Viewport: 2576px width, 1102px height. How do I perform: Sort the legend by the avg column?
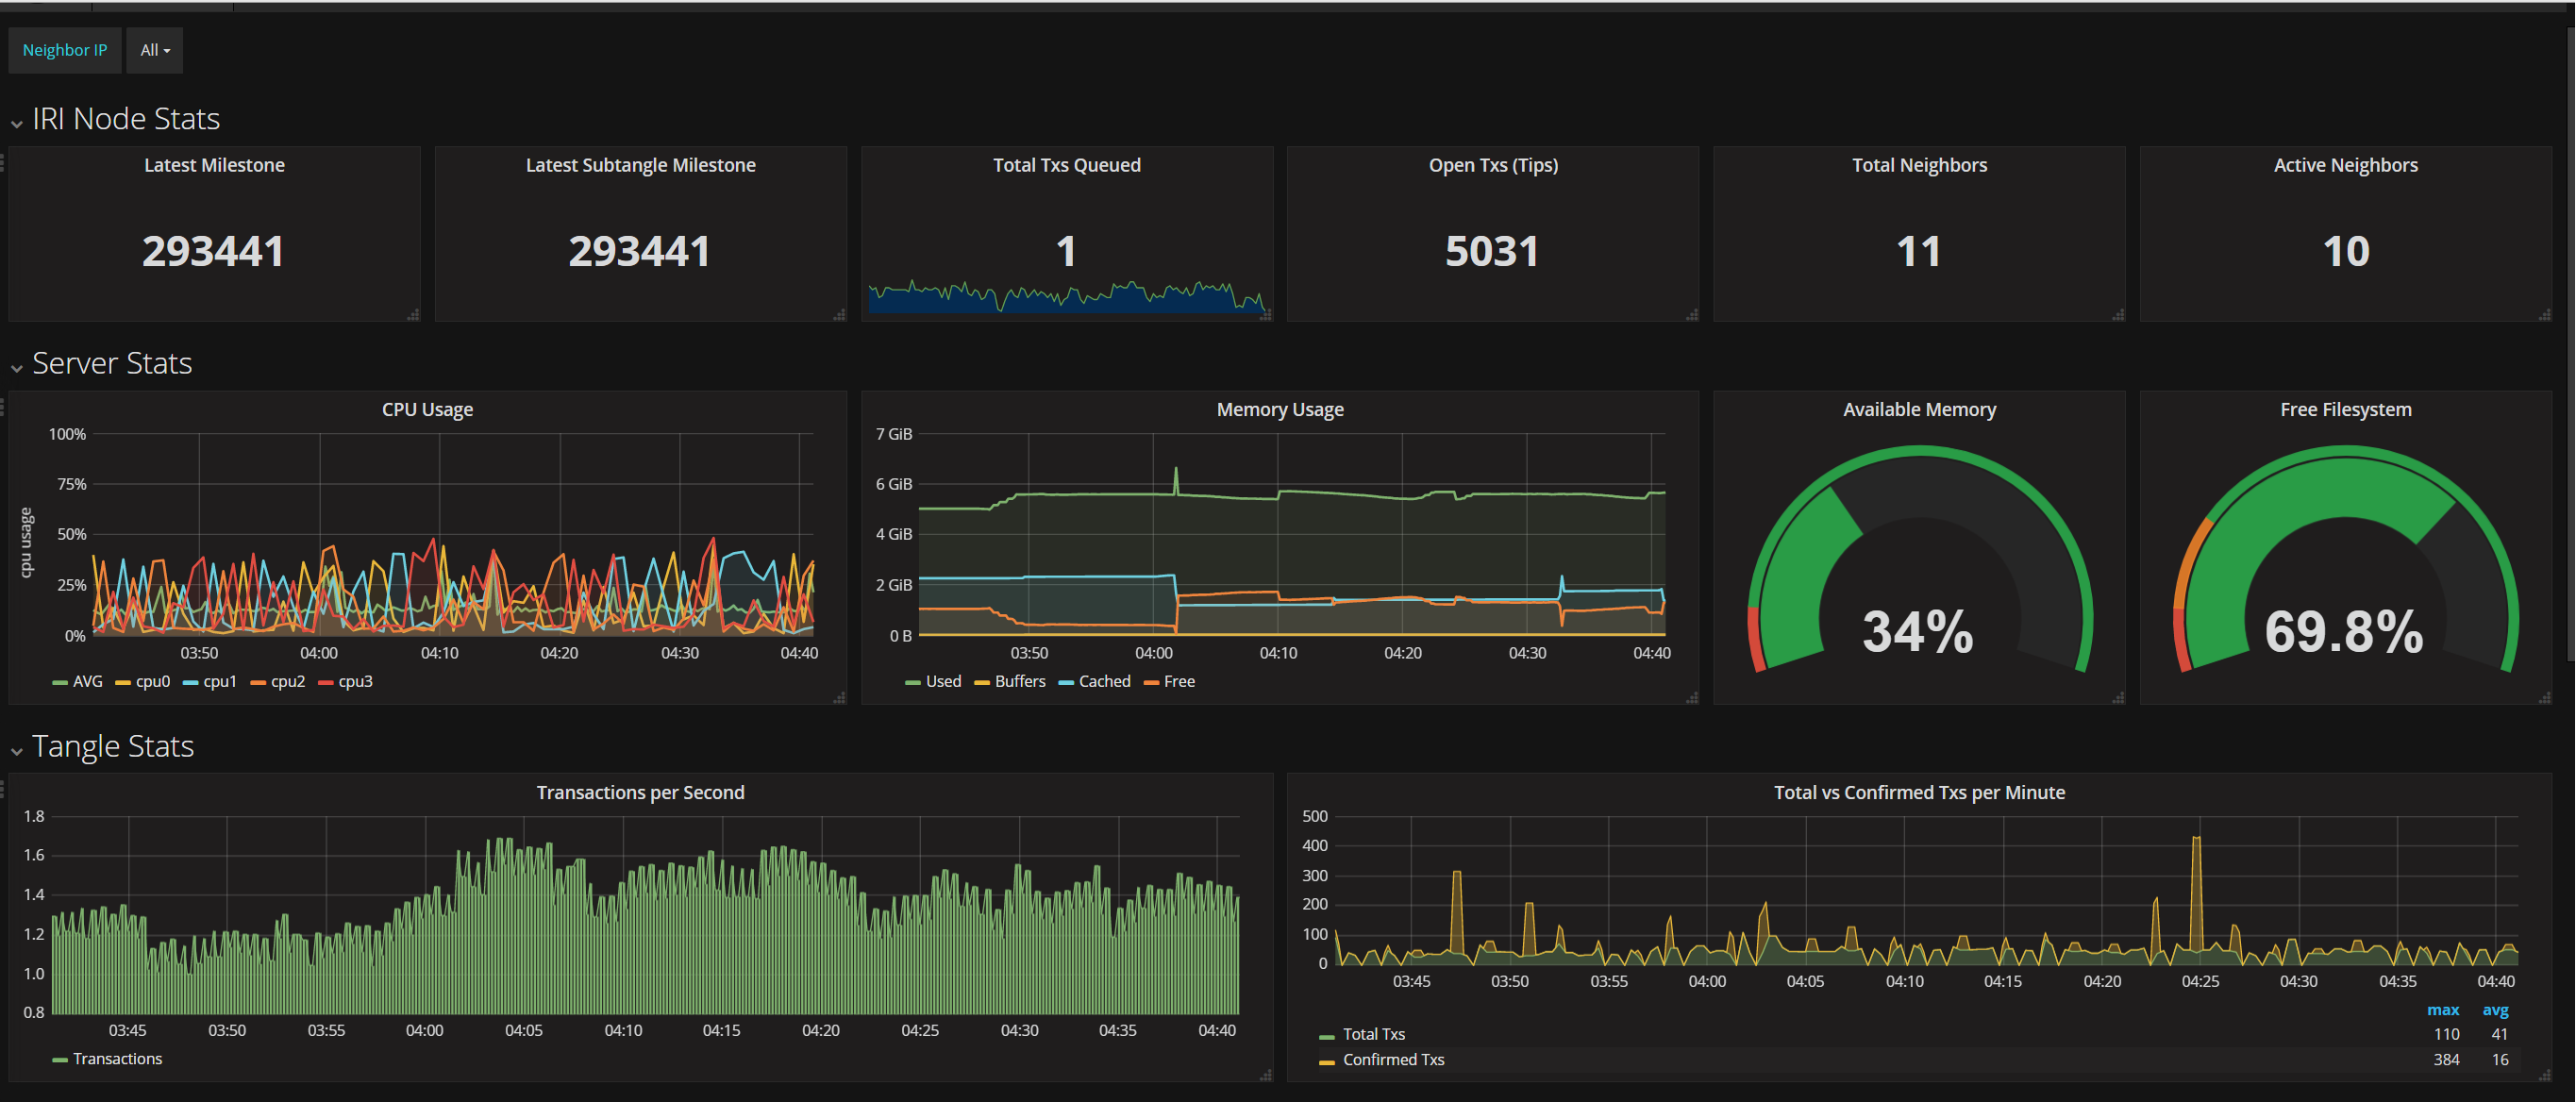[x=2495, y=1010]
